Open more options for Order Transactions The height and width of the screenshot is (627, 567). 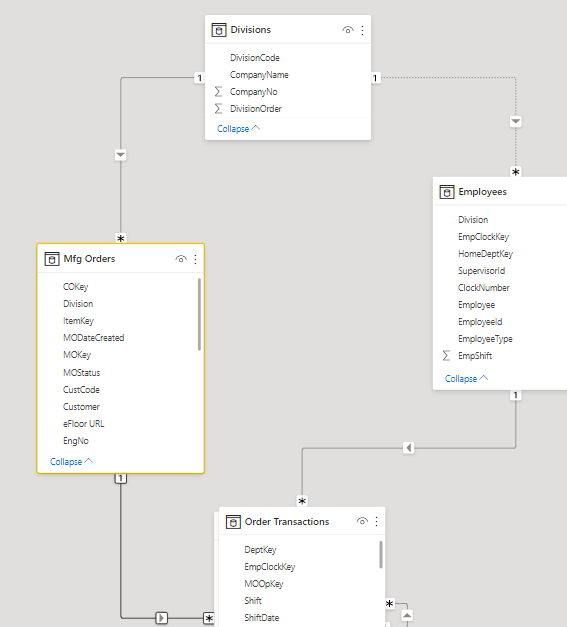click(376, 521)
